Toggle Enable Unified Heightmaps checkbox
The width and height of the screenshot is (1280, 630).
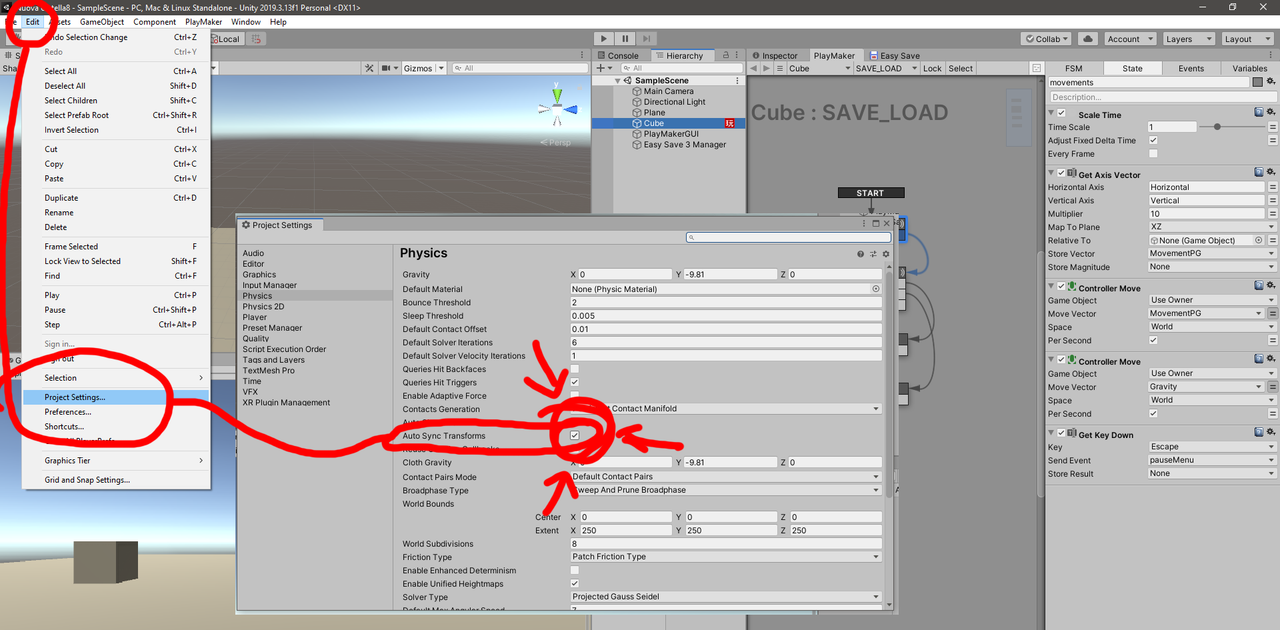(575, 583)
